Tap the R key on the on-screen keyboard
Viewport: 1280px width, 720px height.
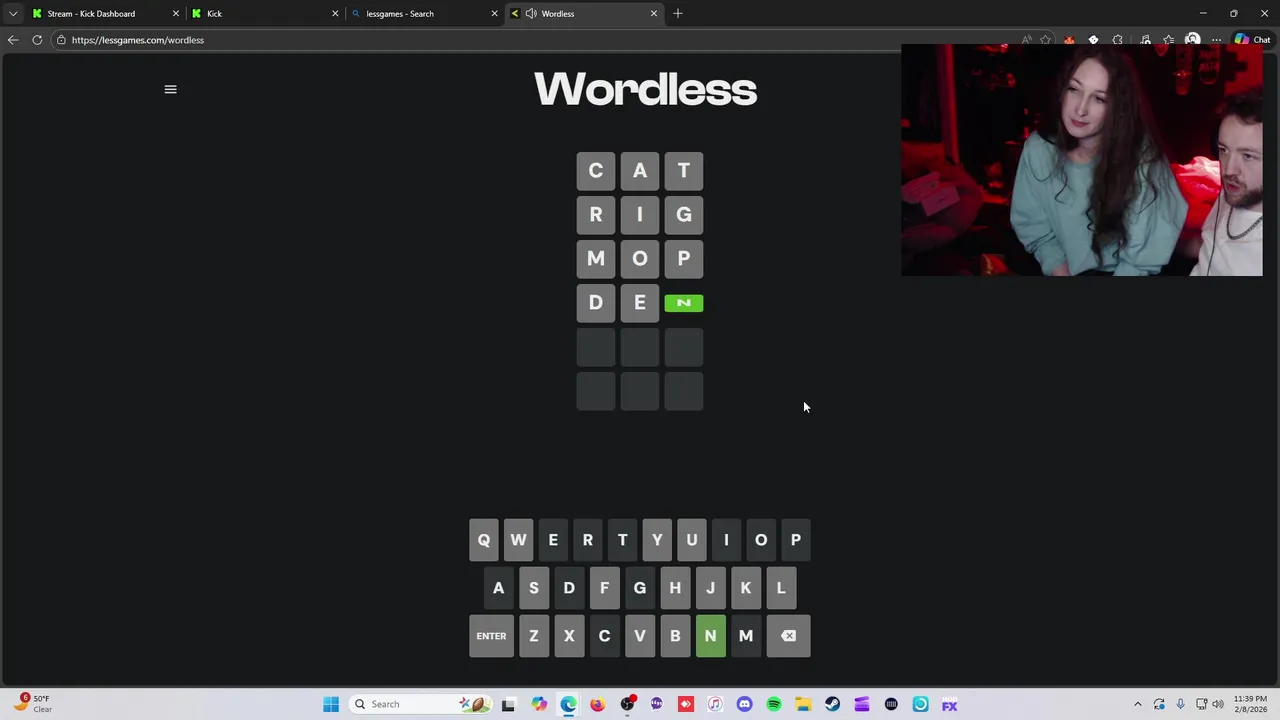click(x=588, y=540)
